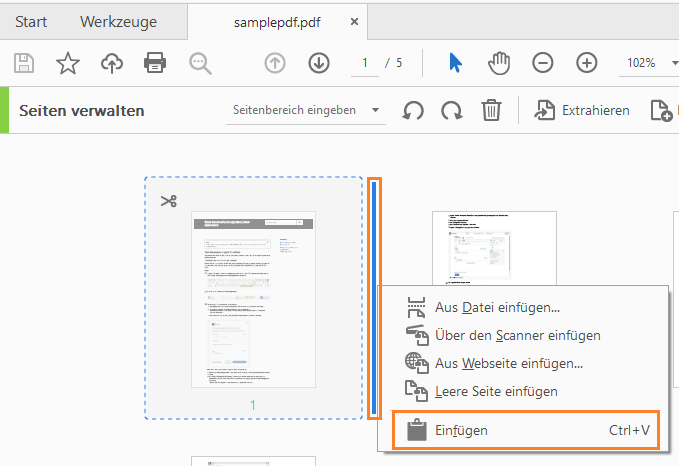Image resolution: width=679 pixels, height=466 pixels.
Task: Delete pages with the trash icon
Action: pos(491,110)
